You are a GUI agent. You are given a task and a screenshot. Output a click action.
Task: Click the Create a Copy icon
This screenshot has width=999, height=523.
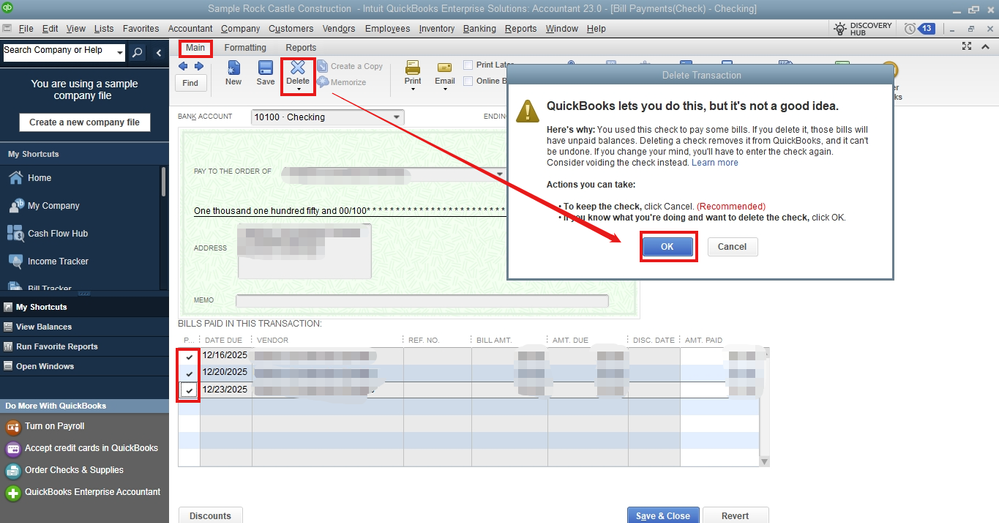tap(323, 66)
